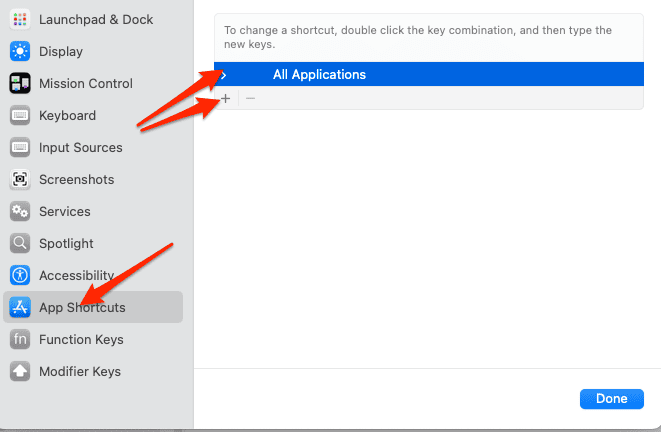Click the Keyboard icon in sidebar
661x432 pixels.
click(20, 115)
